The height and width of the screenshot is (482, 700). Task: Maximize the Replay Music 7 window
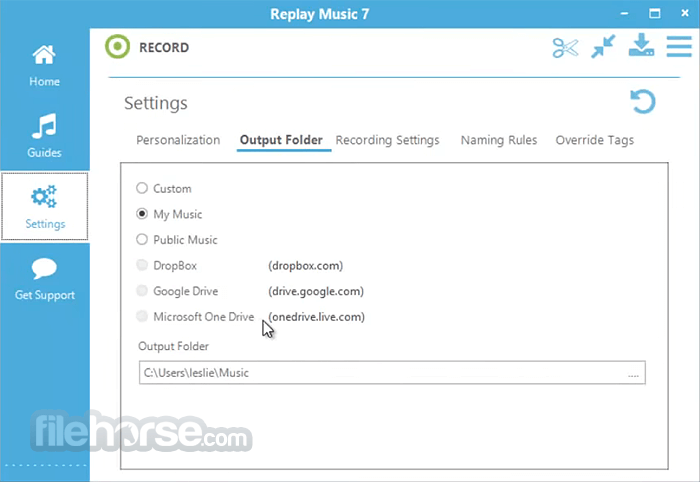(654, 13)
